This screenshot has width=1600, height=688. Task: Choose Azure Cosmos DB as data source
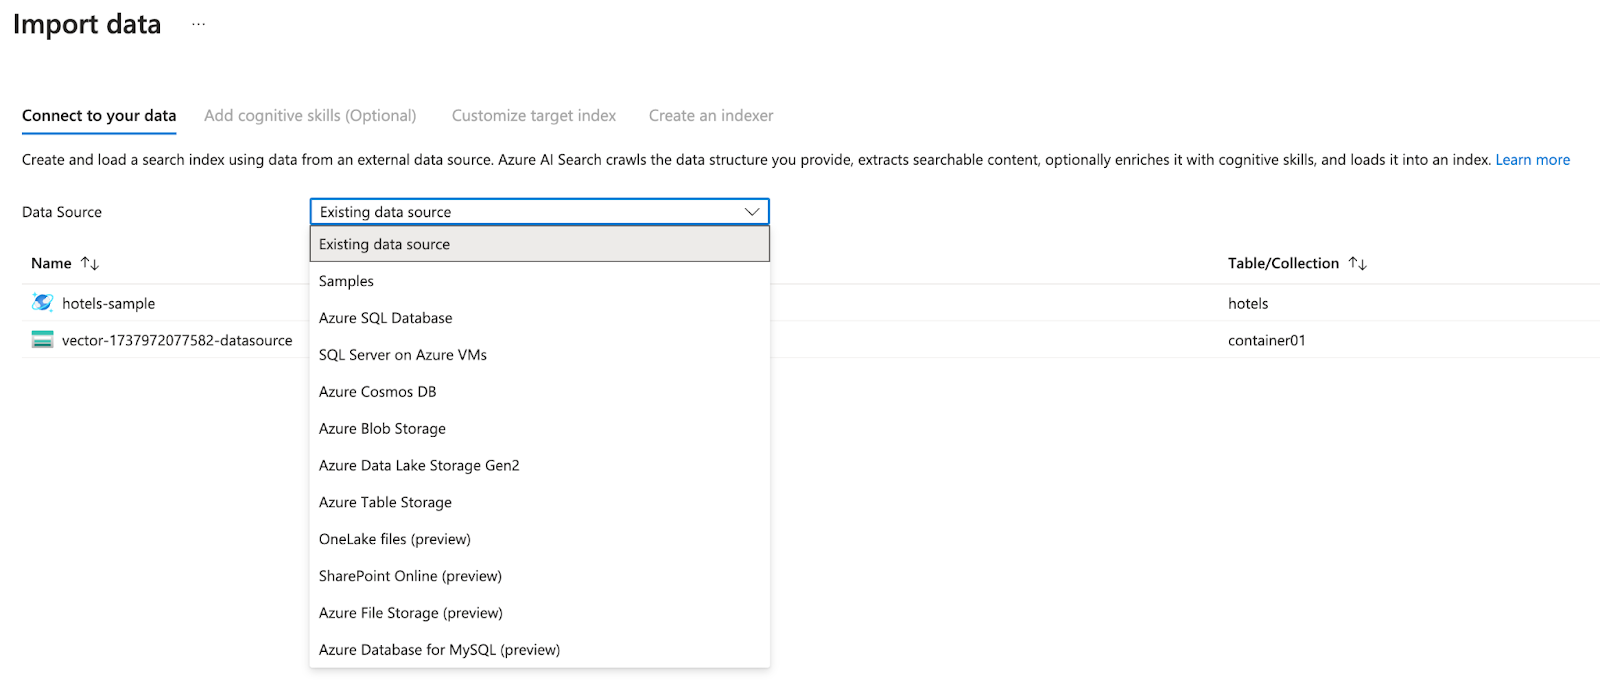(377, 392)
